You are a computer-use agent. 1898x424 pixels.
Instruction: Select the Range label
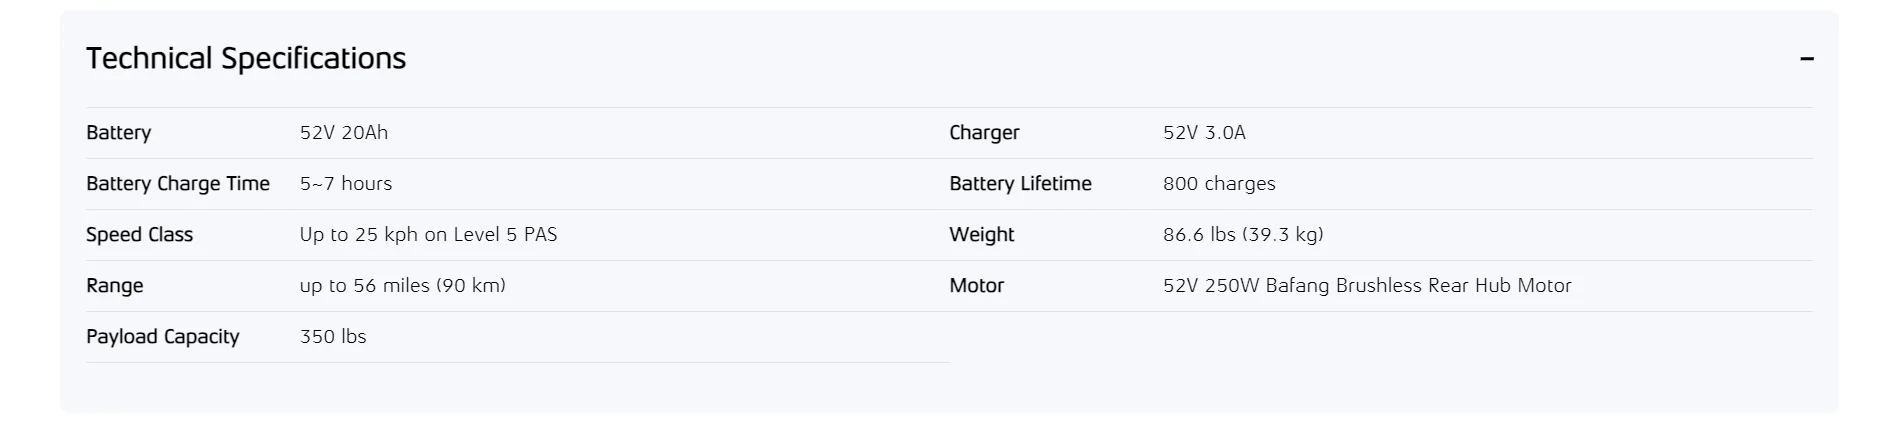(114, 286)
